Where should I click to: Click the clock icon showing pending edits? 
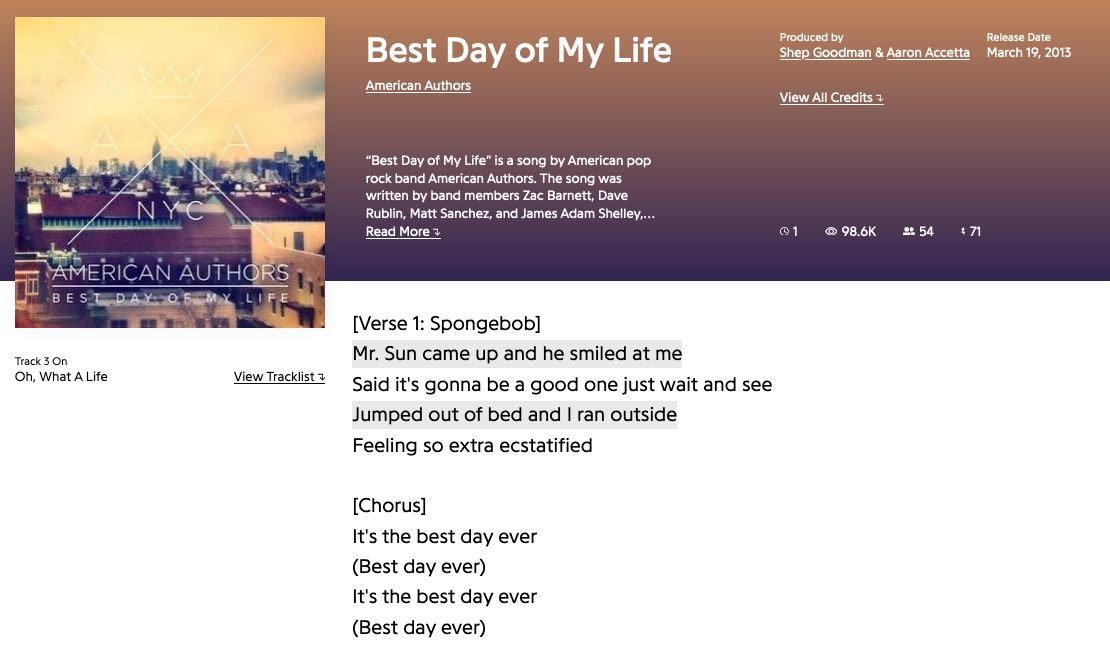tap(787, 231)
